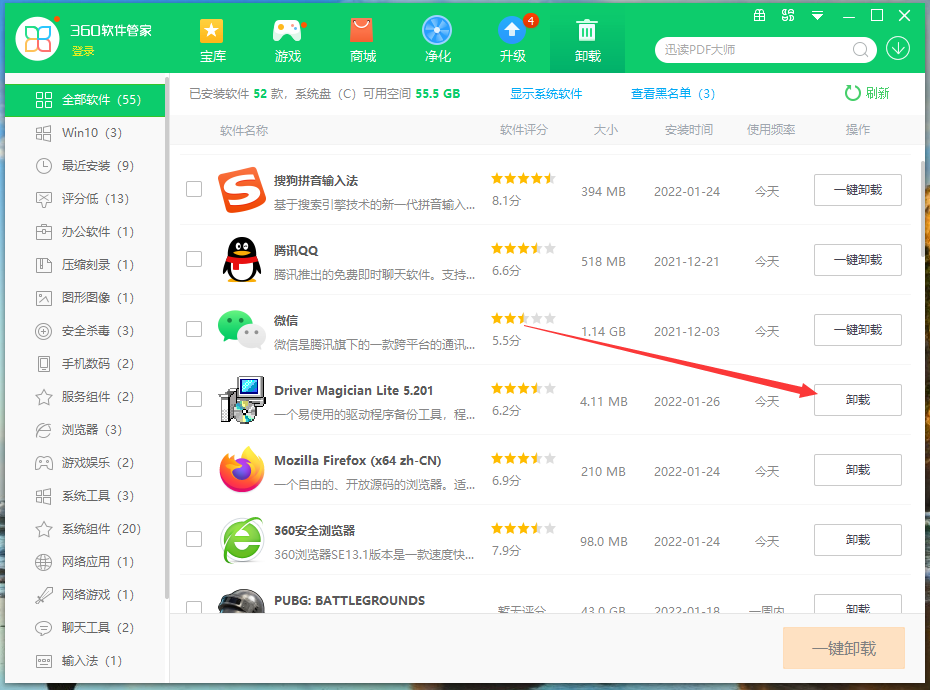This screenshot has height=690, width=930.
Task: Click 一键卸载 for 腾讯QQ
Action: pyautogui.click(x=858, y=260)
